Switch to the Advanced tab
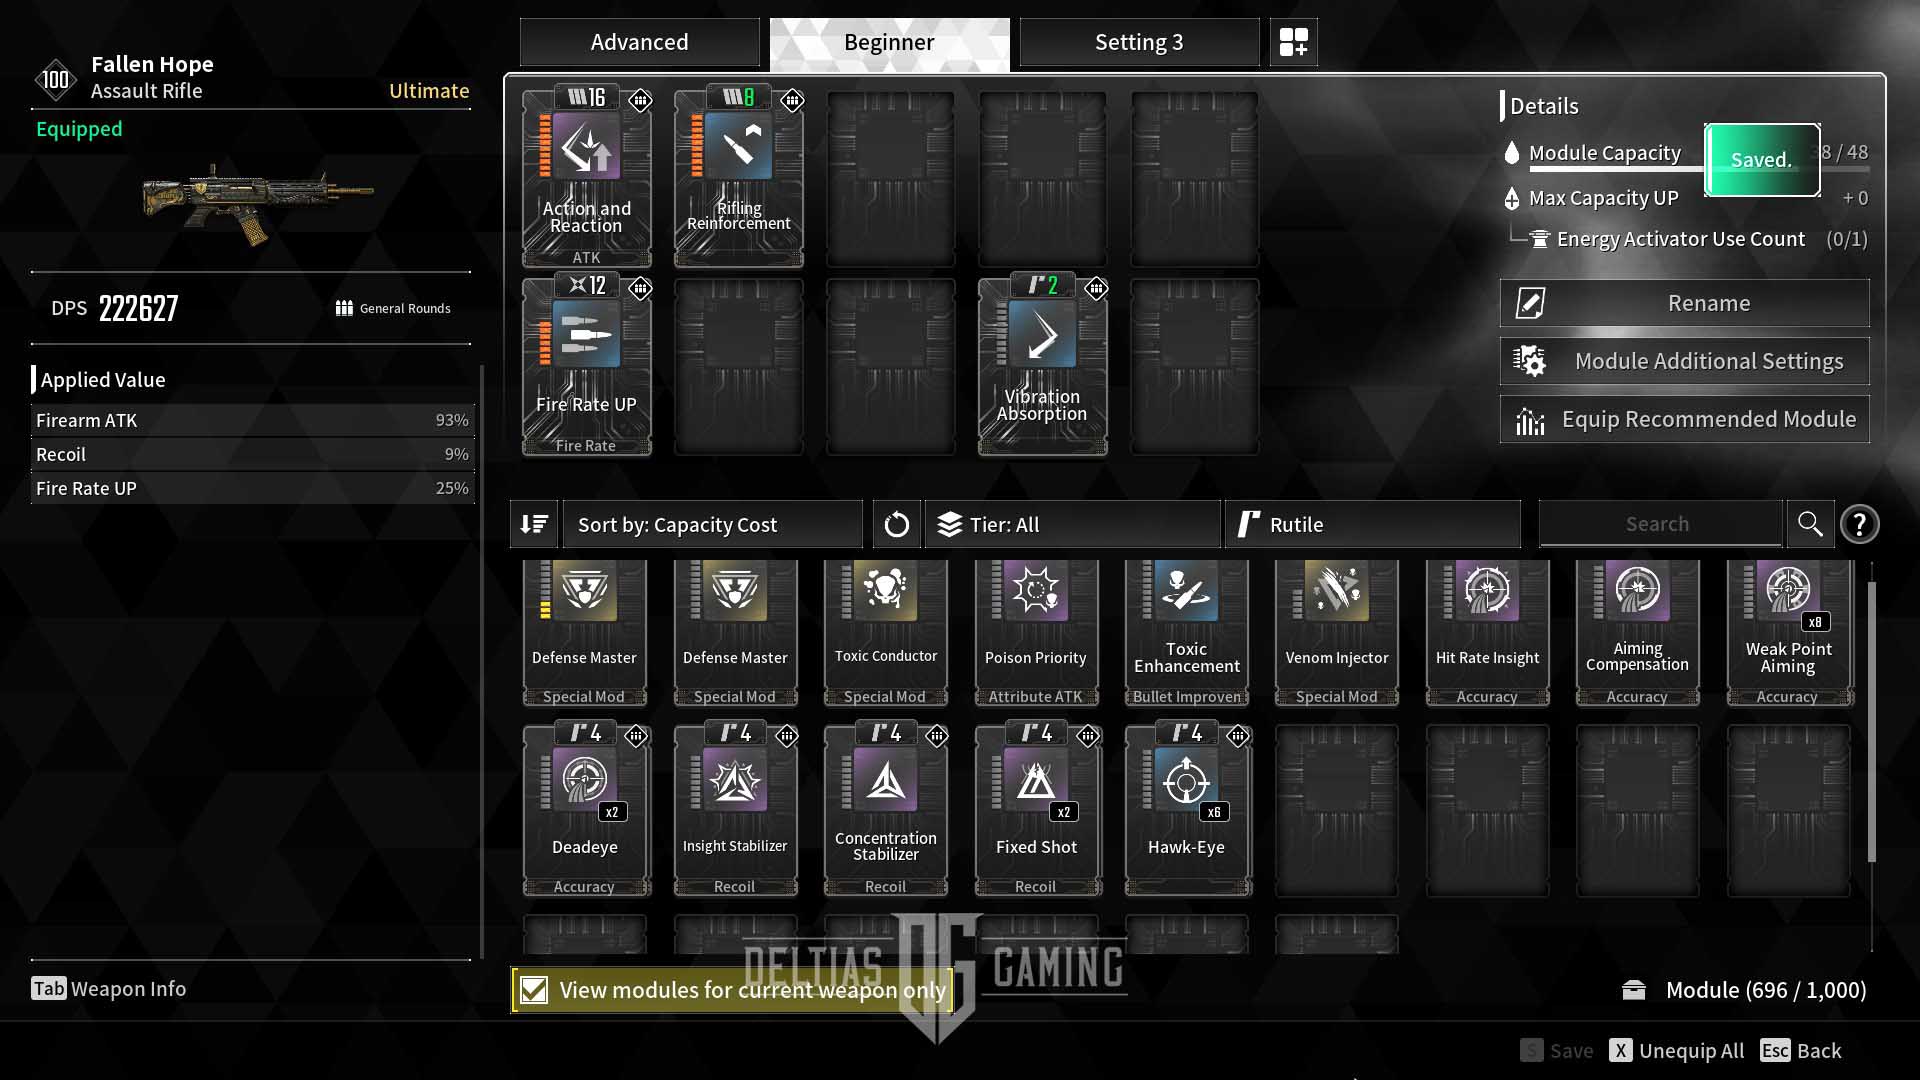The image size is (1920, 1080). coord(640,41)
